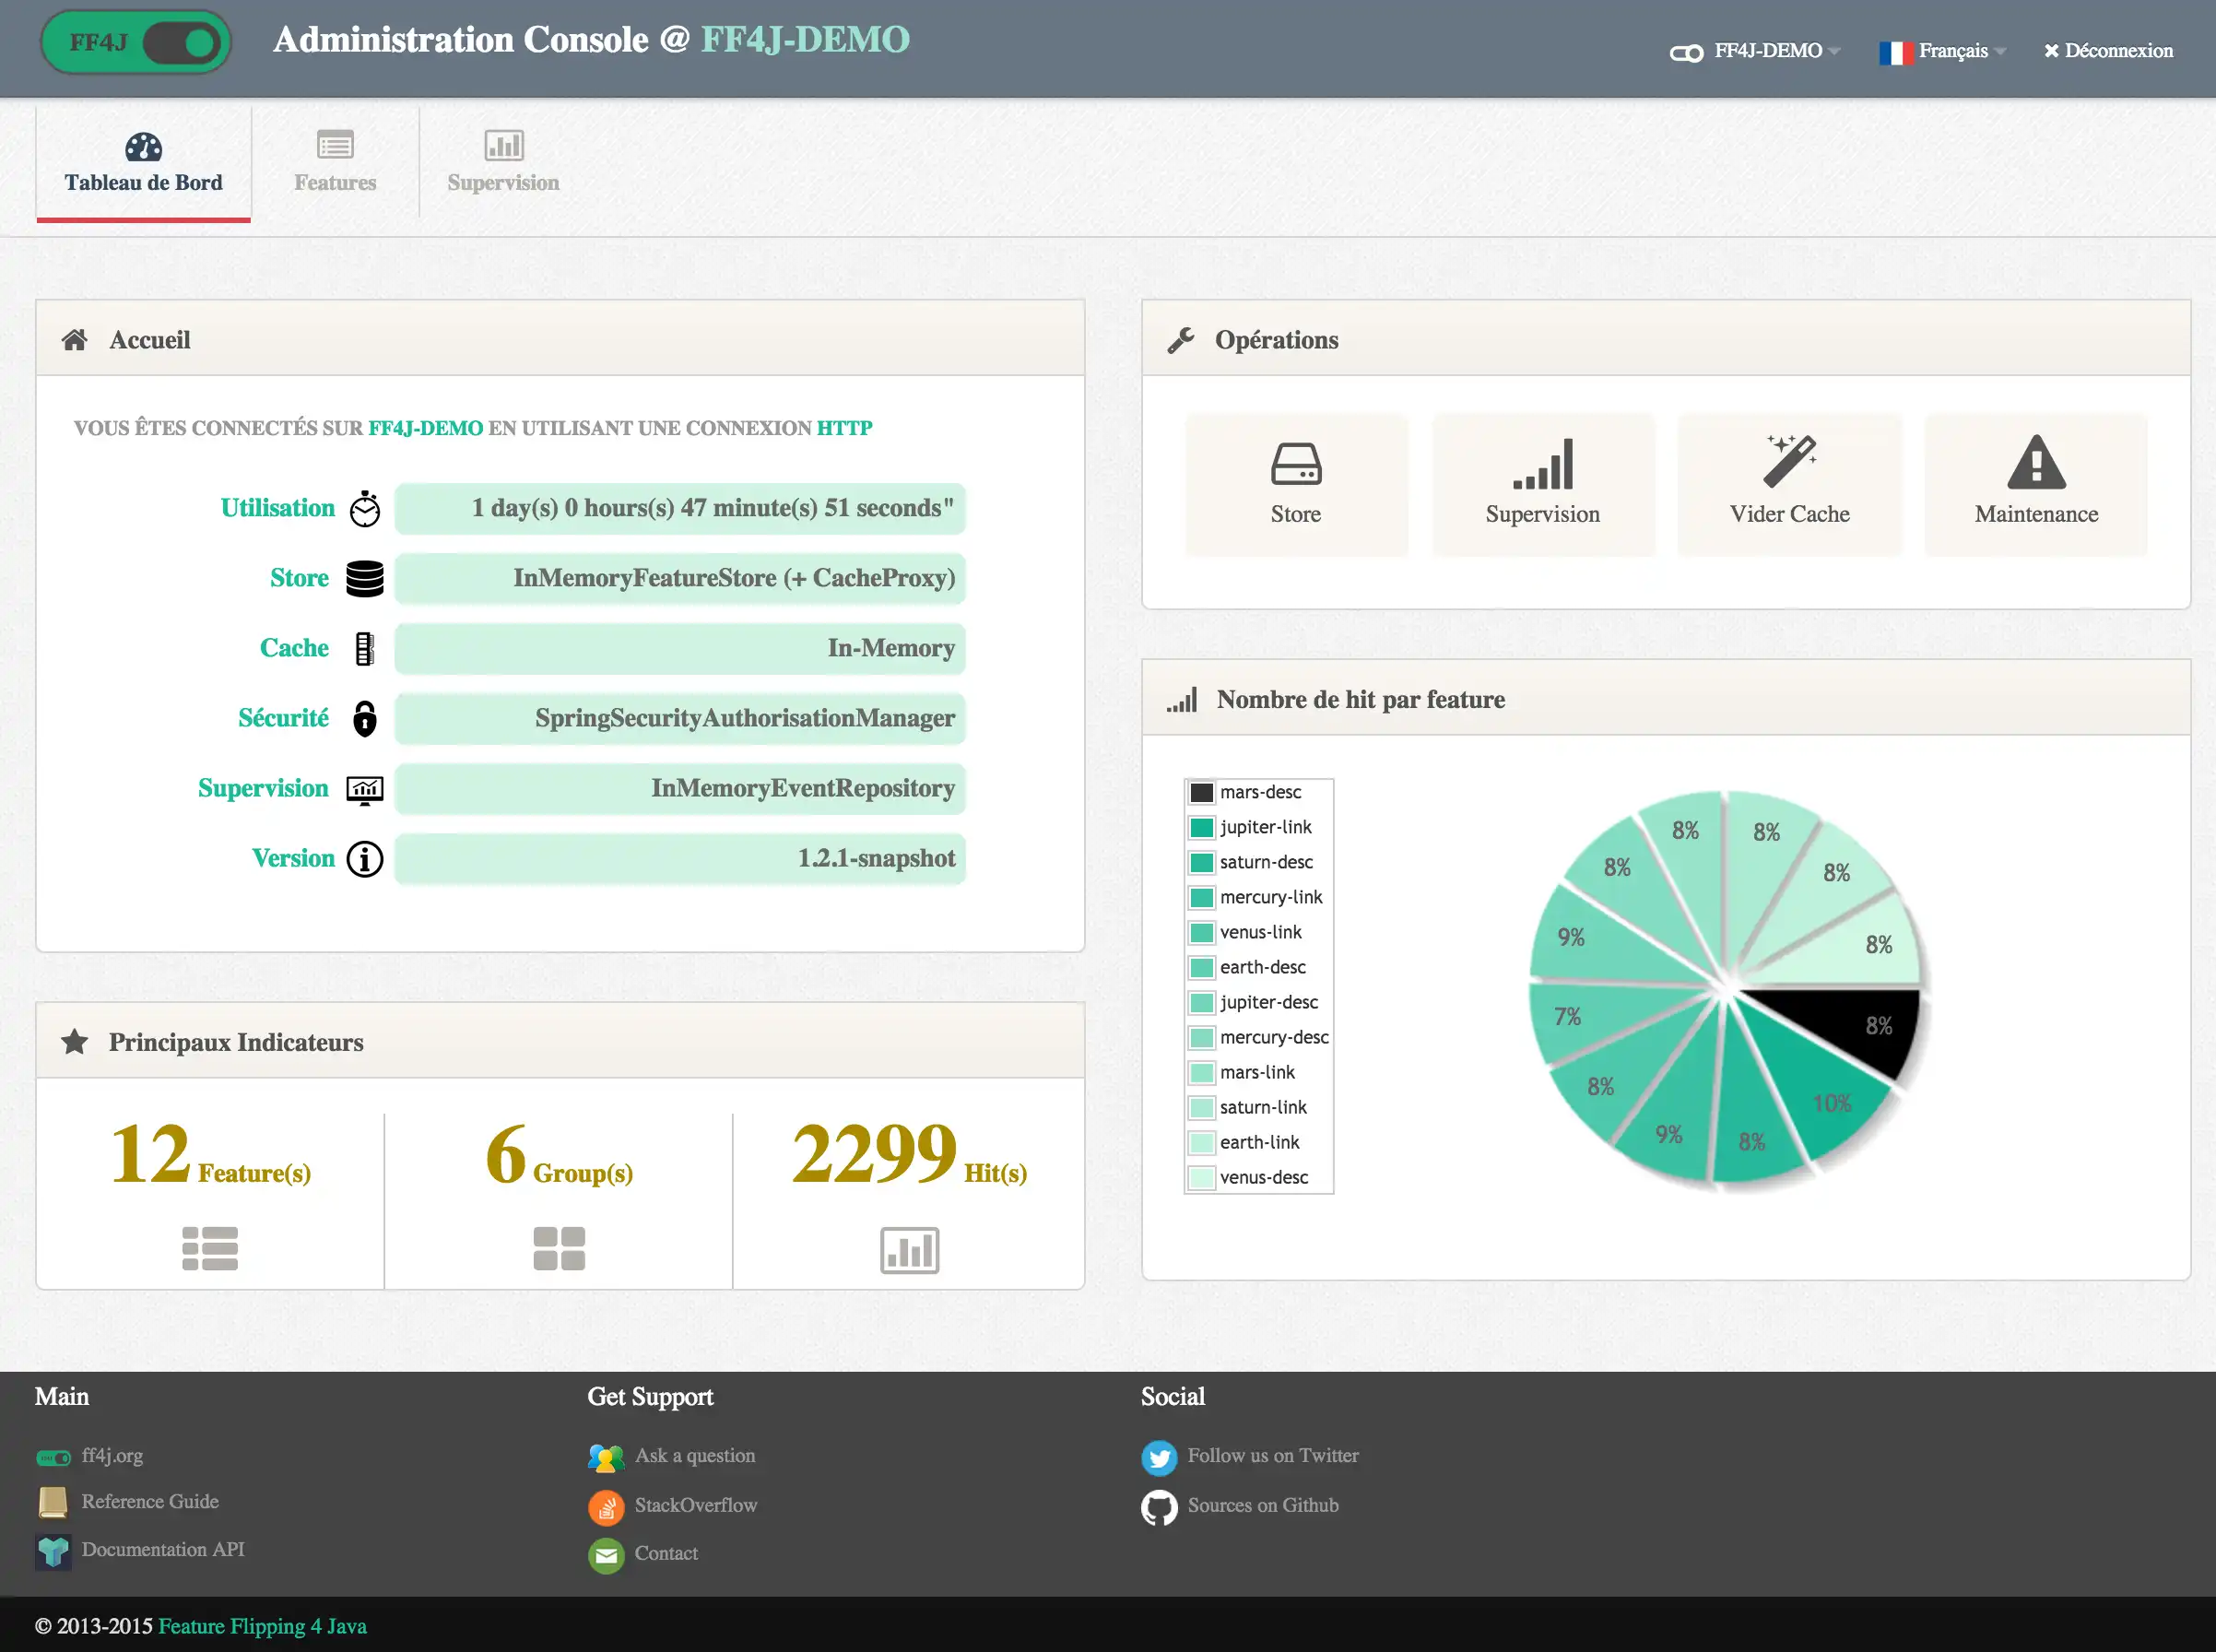Click the groups grid icon under 6 Group(s)
Viewport: 2216px width, 1652px height.
pyautogui.click(x=559, y=1248)
